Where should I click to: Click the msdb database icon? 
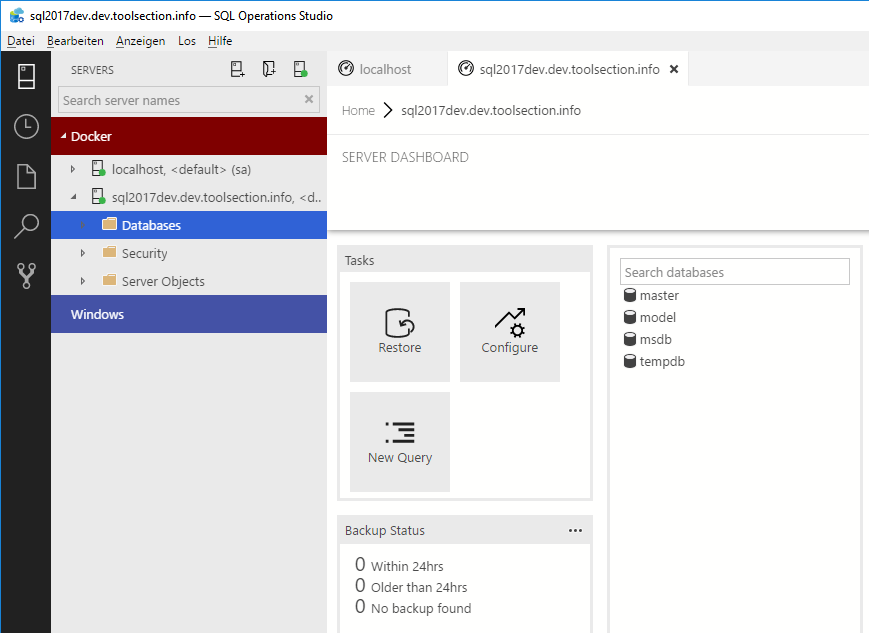coord(630,339)
